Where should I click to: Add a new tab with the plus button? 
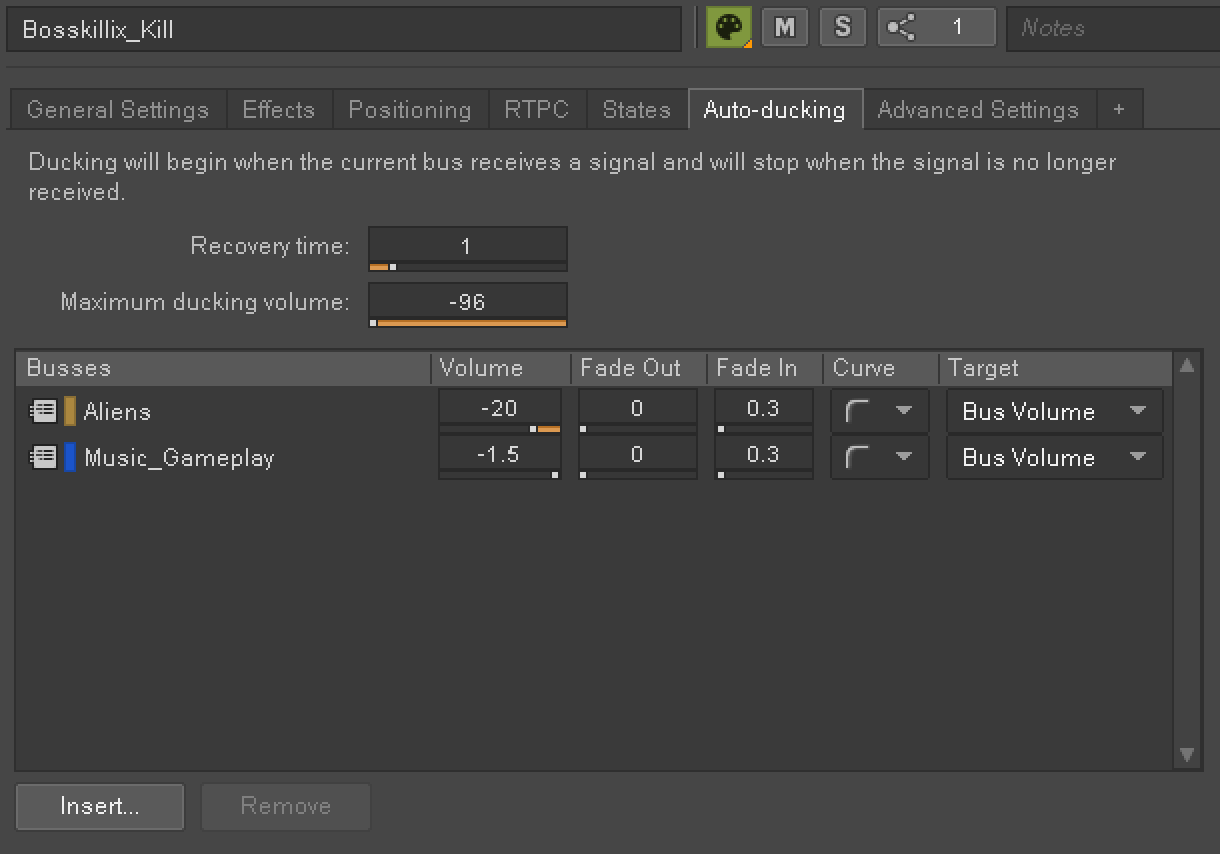[1118, 109]
